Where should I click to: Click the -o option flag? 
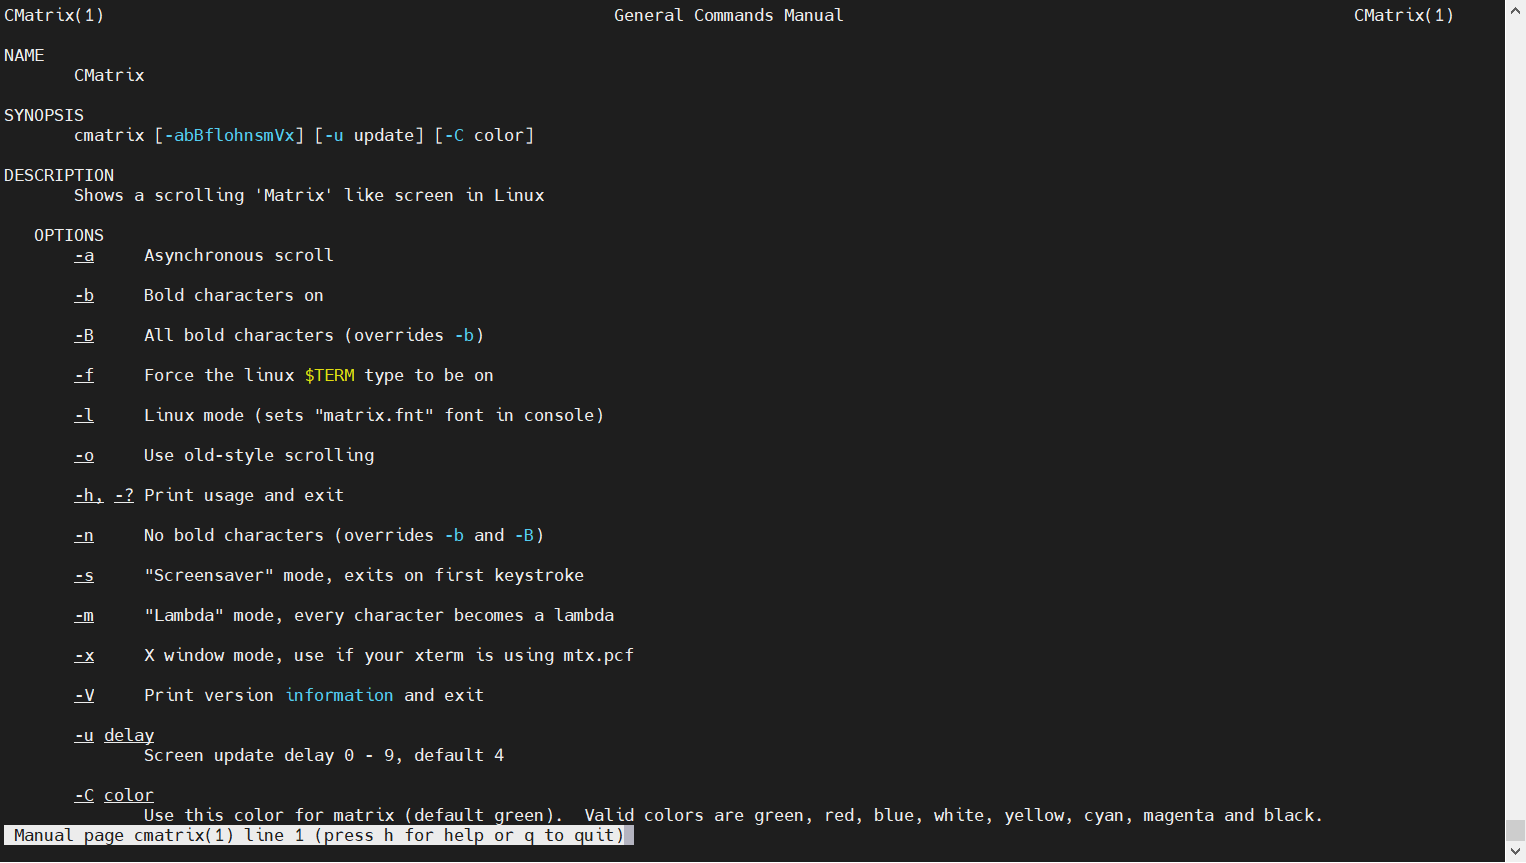point(84,455)
